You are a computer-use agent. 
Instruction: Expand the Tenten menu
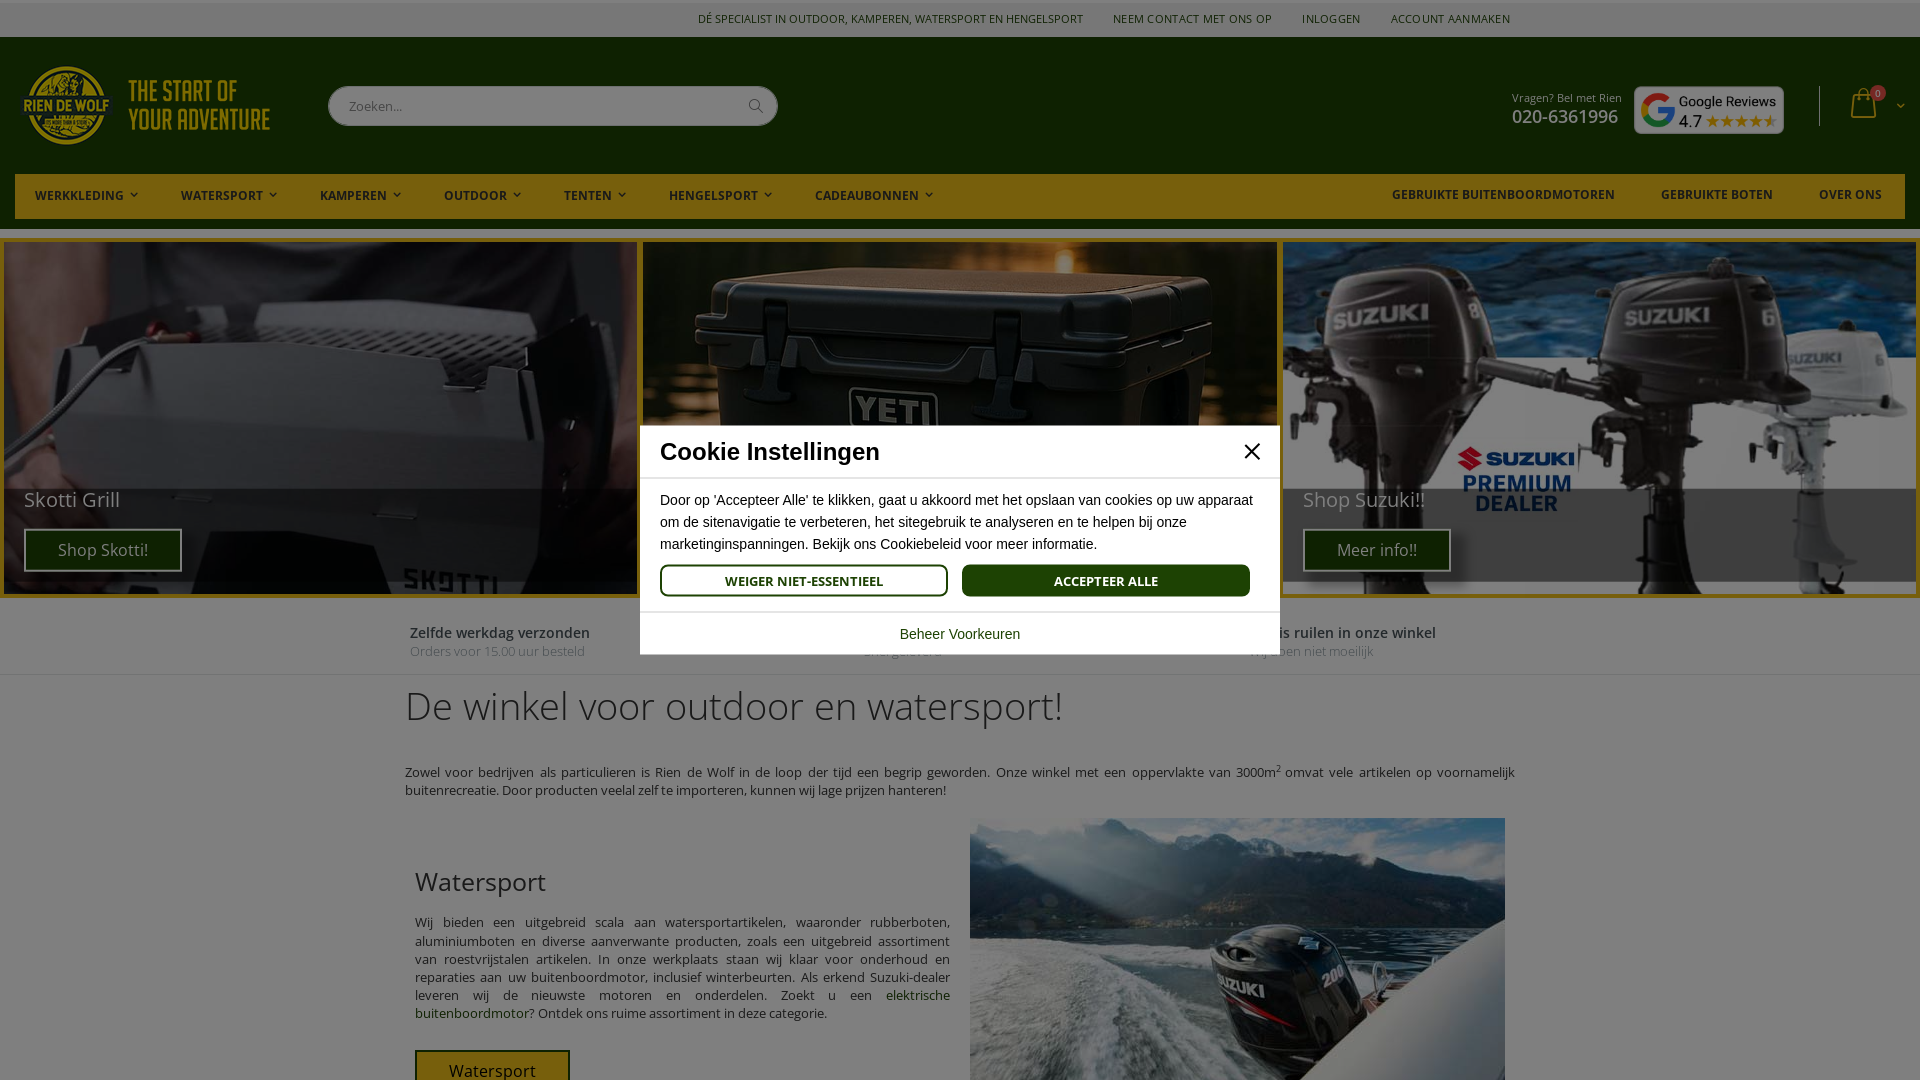point(594,196)
